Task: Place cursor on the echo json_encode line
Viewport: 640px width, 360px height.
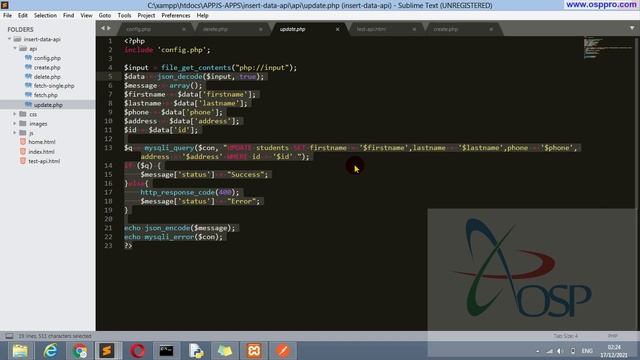Action: [180, 228]
